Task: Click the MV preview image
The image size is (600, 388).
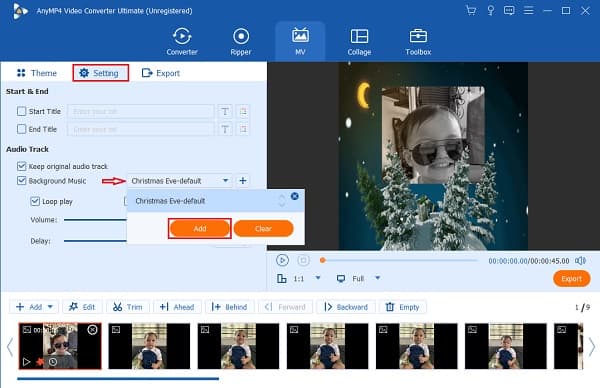Action: [433, 157]
